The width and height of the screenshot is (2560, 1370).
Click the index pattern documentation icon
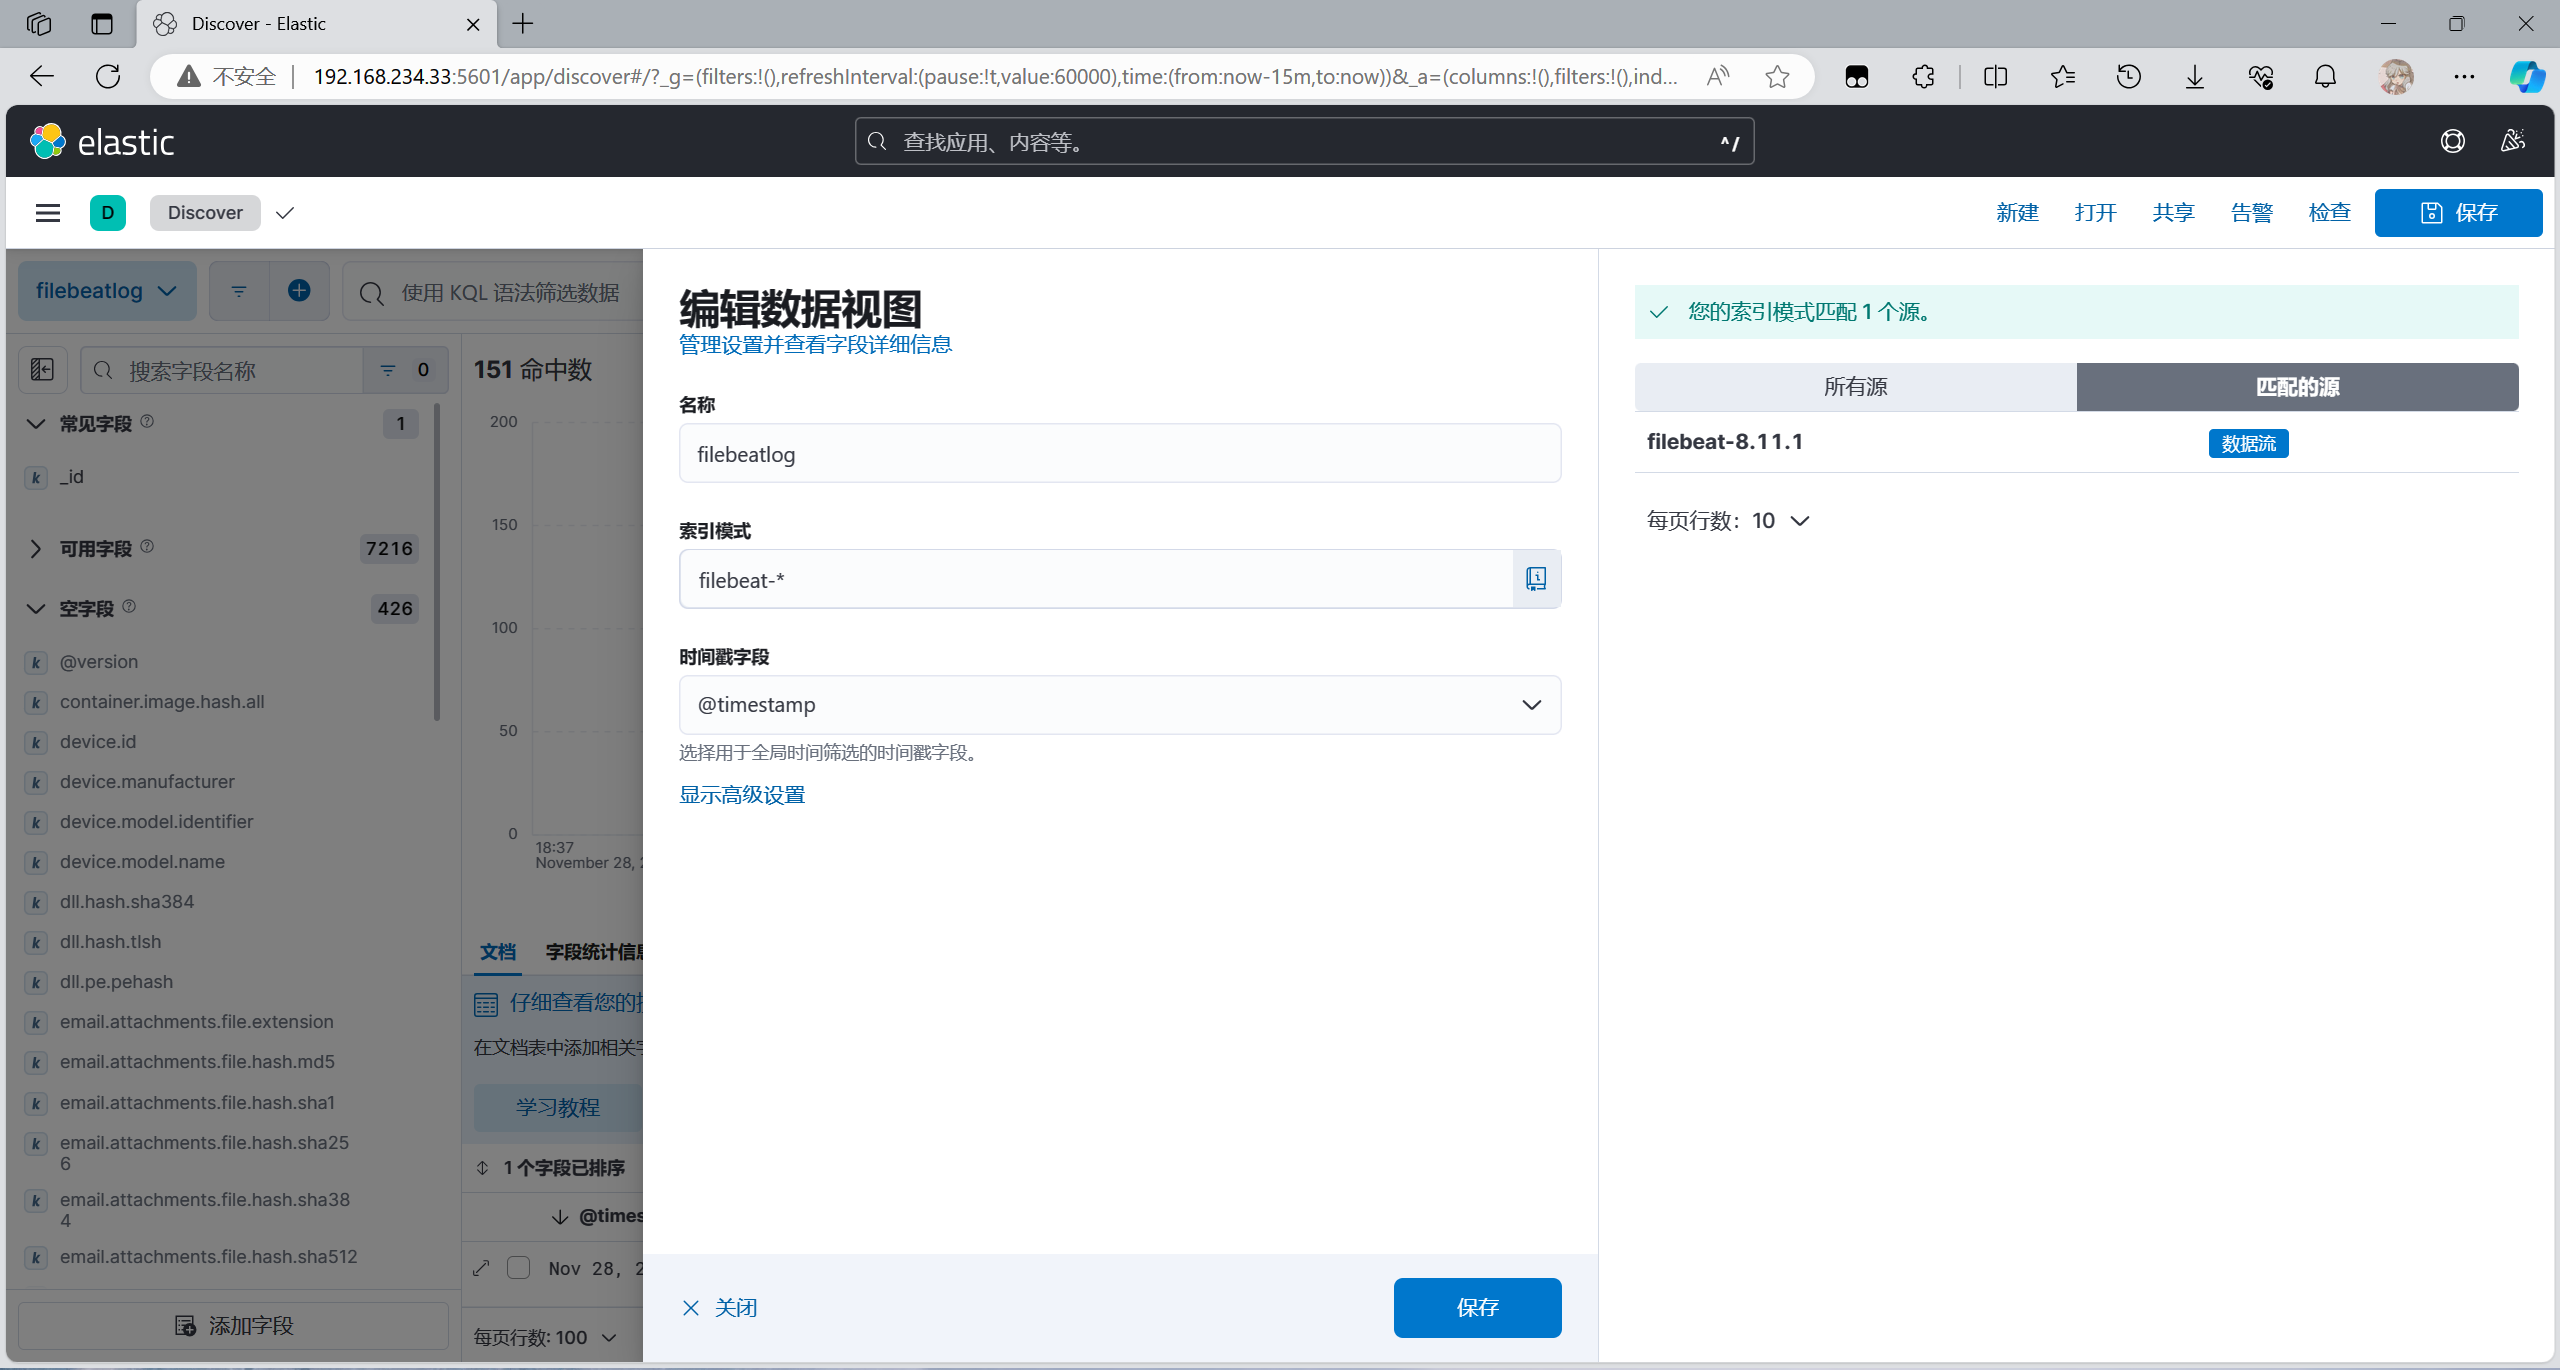tap(1536, 579)
